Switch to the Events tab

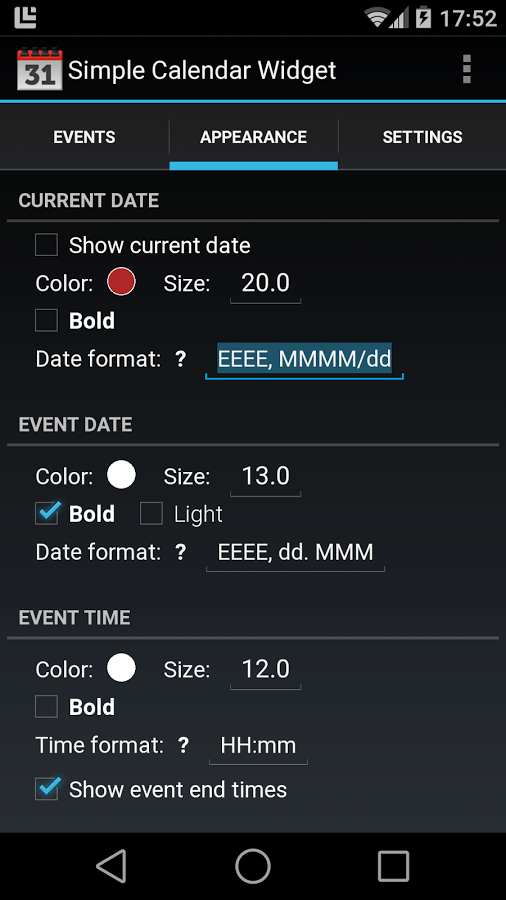click(x=84, y=137)
